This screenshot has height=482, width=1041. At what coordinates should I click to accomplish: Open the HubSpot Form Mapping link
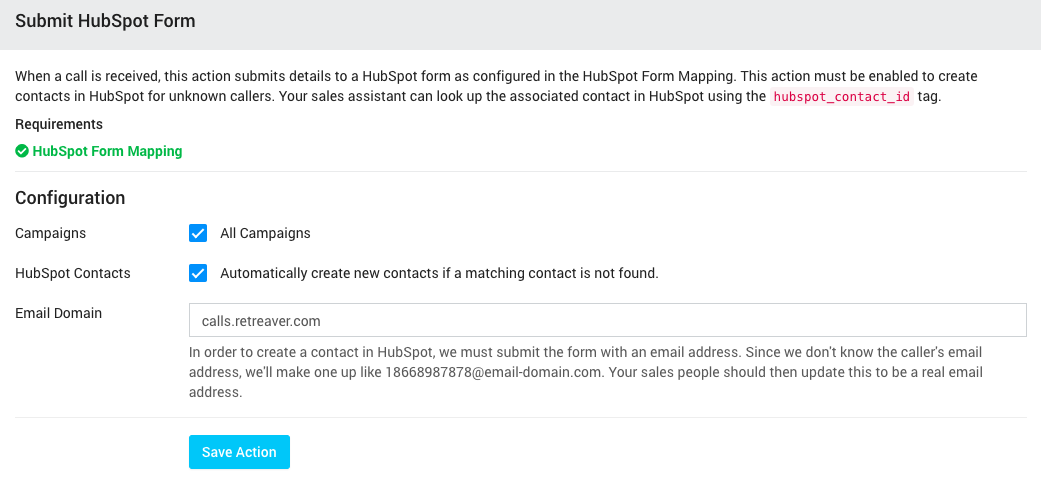pos(107,152)
